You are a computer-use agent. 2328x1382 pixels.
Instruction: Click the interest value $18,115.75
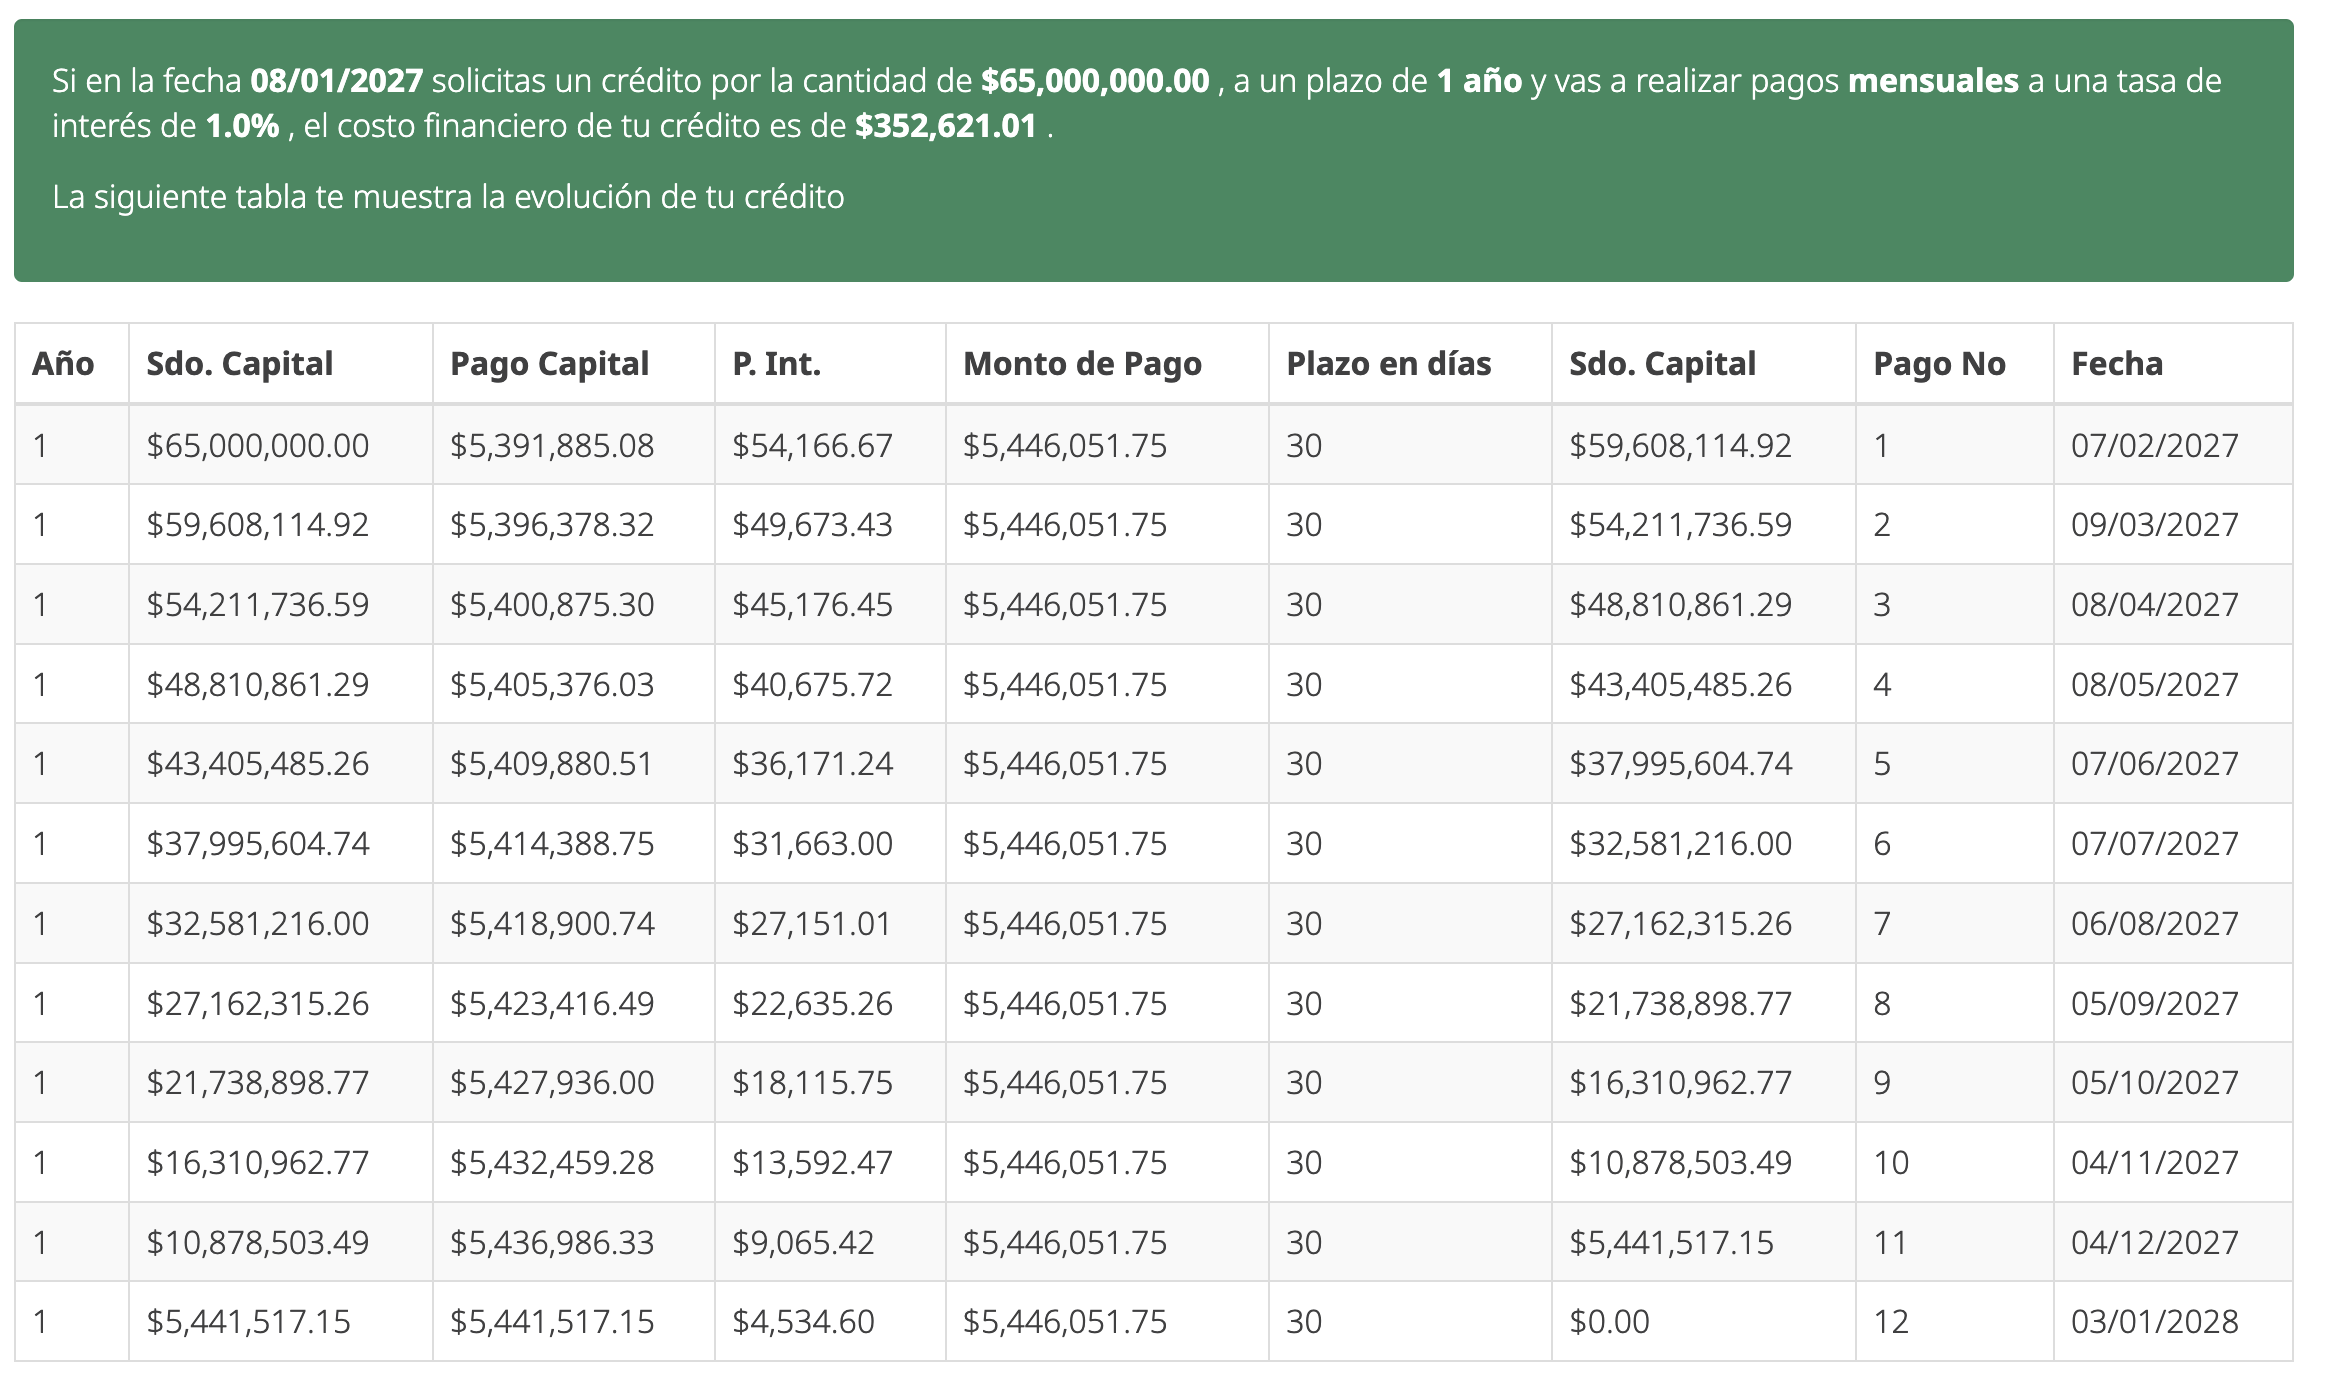(x=812, y=1083)
